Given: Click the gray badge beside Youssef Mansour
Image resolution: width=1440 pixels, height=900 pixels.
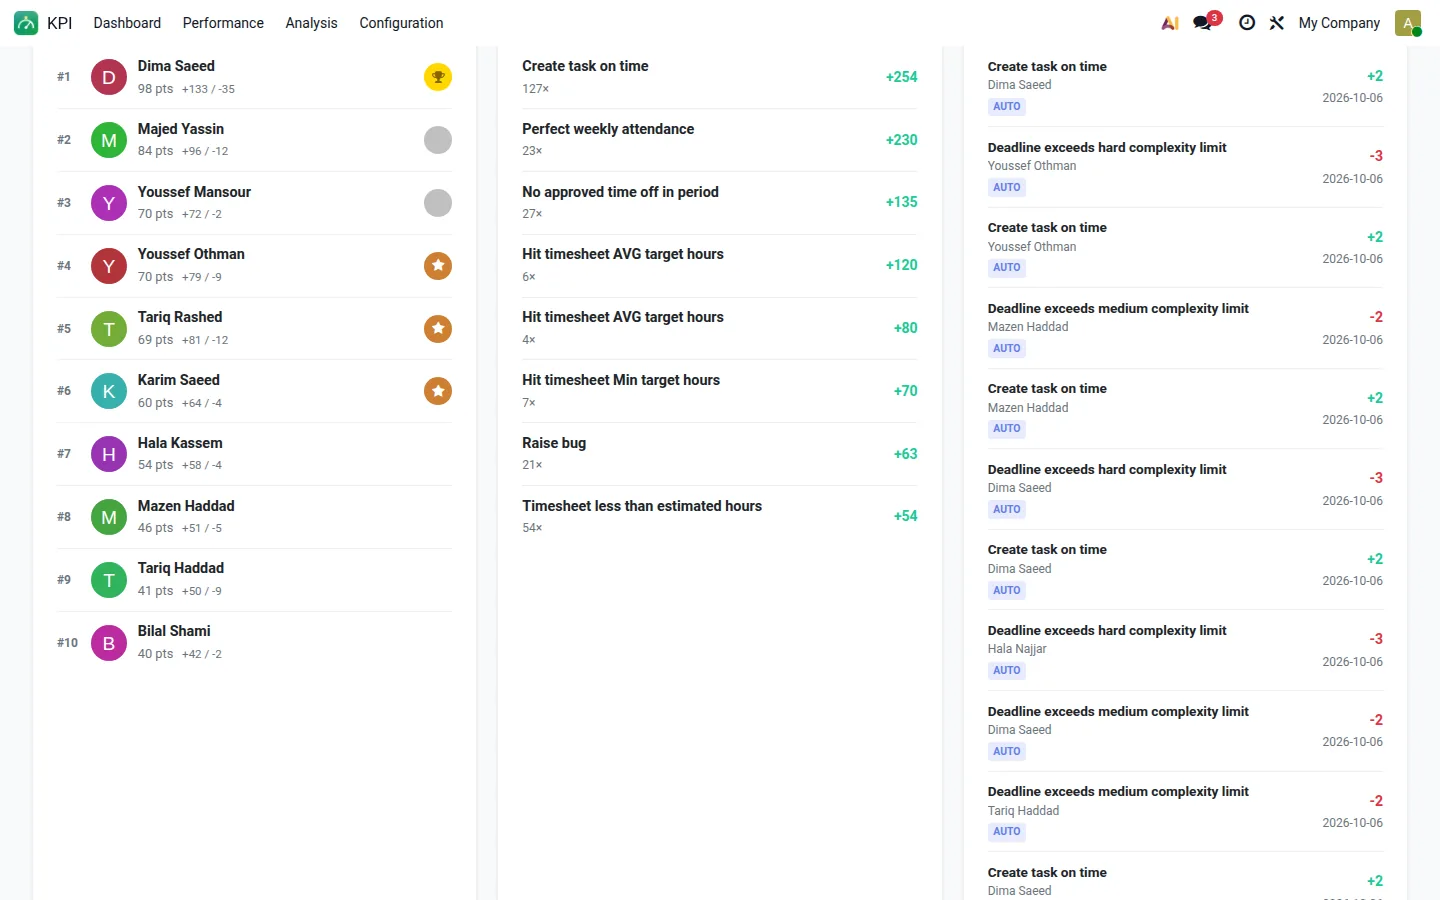Looking at the screenshot, I should coord(438,203).
